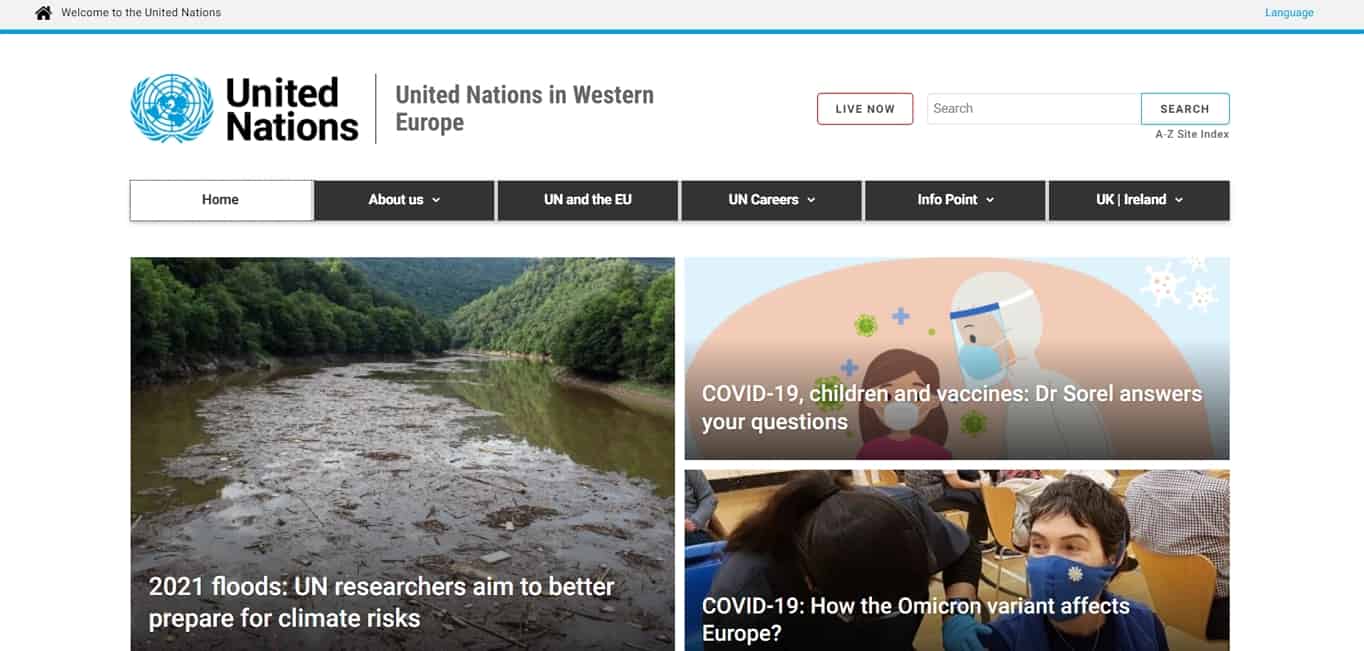Expand the About us chevron arrow
The height and width of the screenshot is (651, 1364).
(x=436, y=200)
